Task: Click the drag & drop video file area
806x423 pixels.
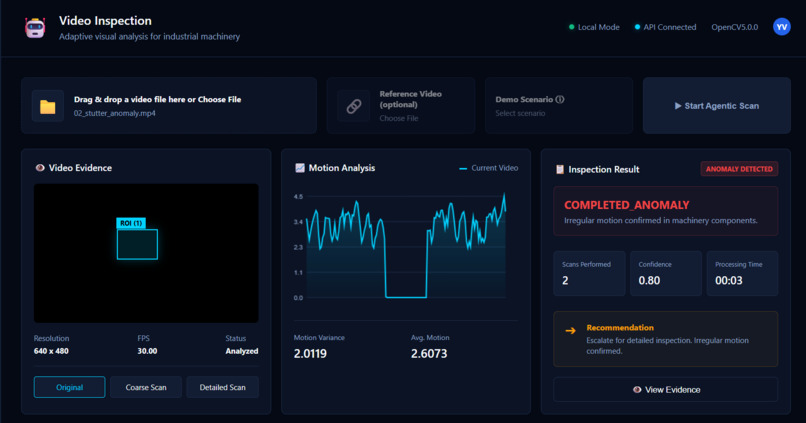Action: tap(169, 105)
